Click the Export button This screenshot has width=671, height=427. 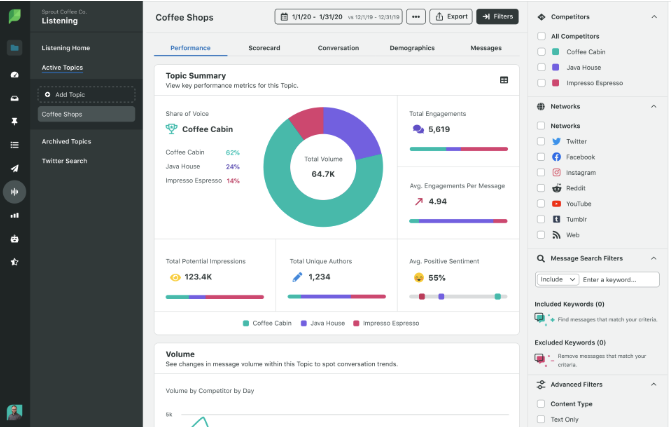pyautogui.click(x=451, y=17)
